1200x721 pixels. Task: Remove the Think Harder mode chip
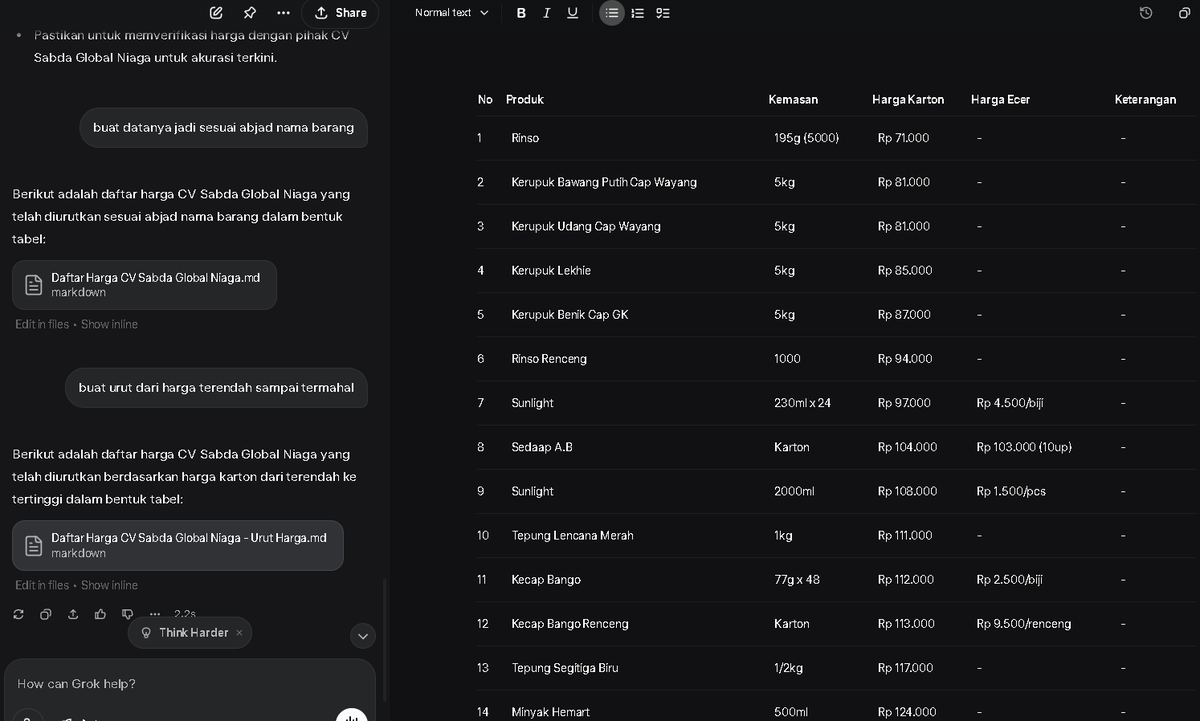click(x=239, y=633)
